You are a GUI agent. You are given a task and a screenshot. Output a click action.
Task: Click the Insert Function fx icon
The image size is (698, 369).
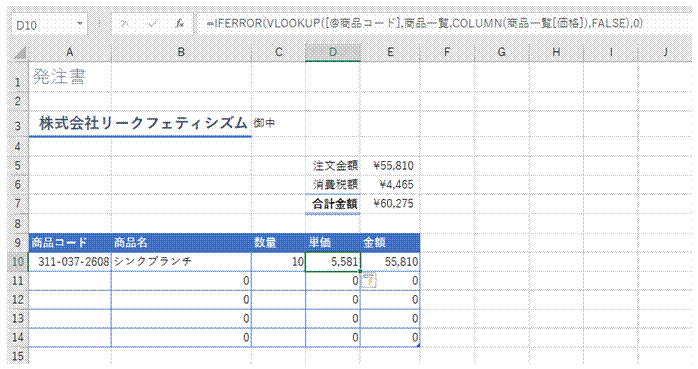pos(179,24)
